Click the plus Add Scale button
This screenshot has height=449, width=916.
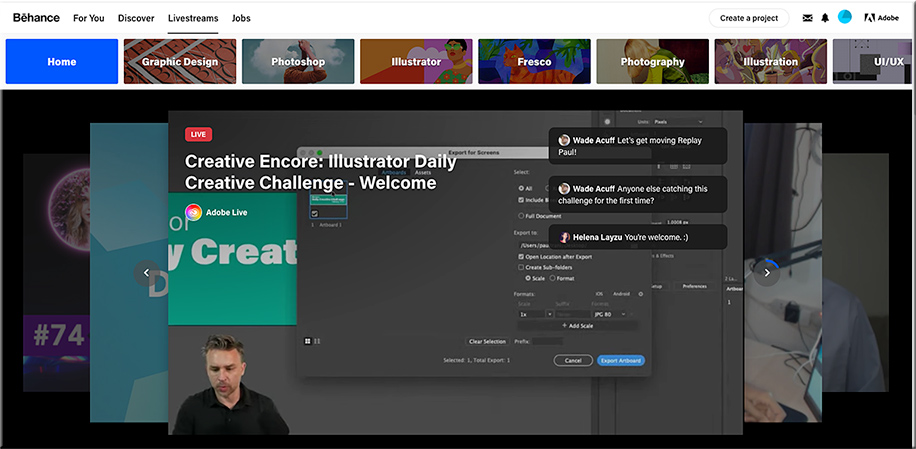[577, 326]
